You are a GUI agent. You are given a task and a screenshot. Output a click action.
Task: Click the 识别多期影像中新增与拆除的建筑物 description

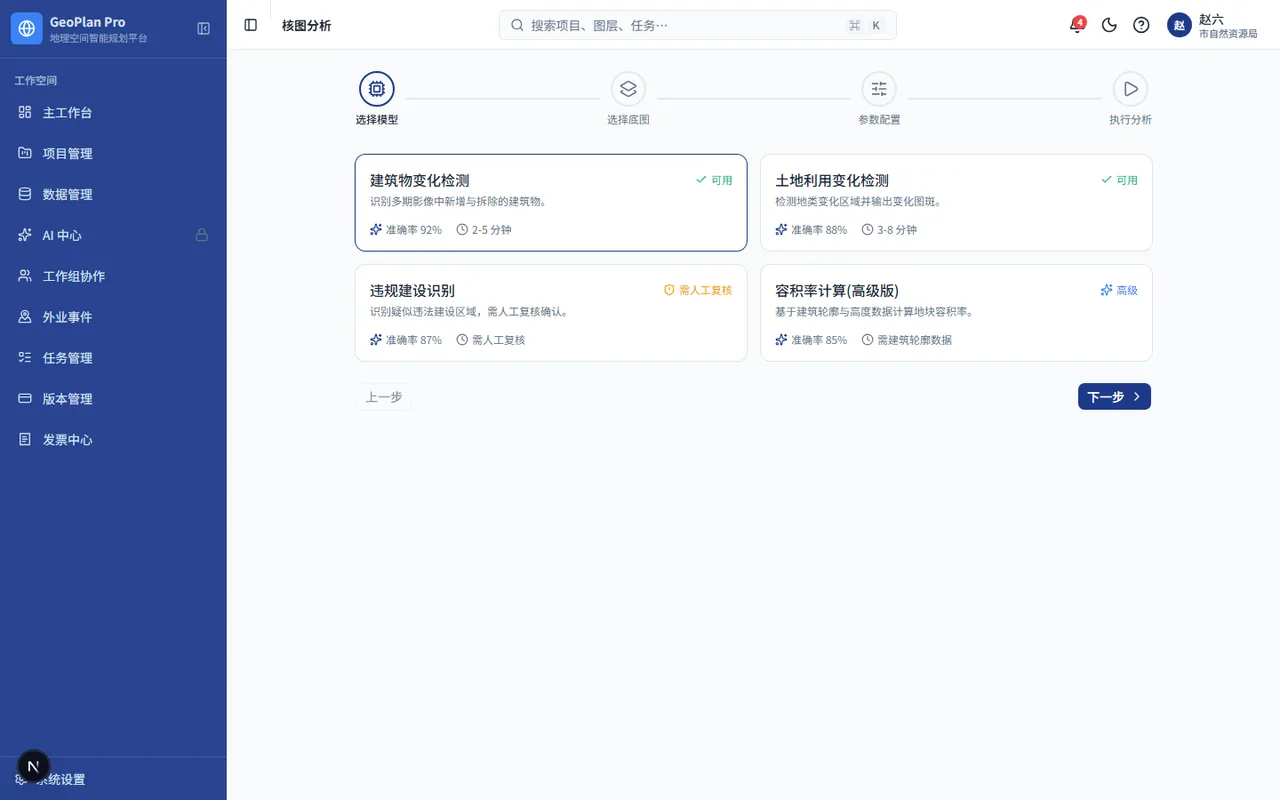click(458, 201)
